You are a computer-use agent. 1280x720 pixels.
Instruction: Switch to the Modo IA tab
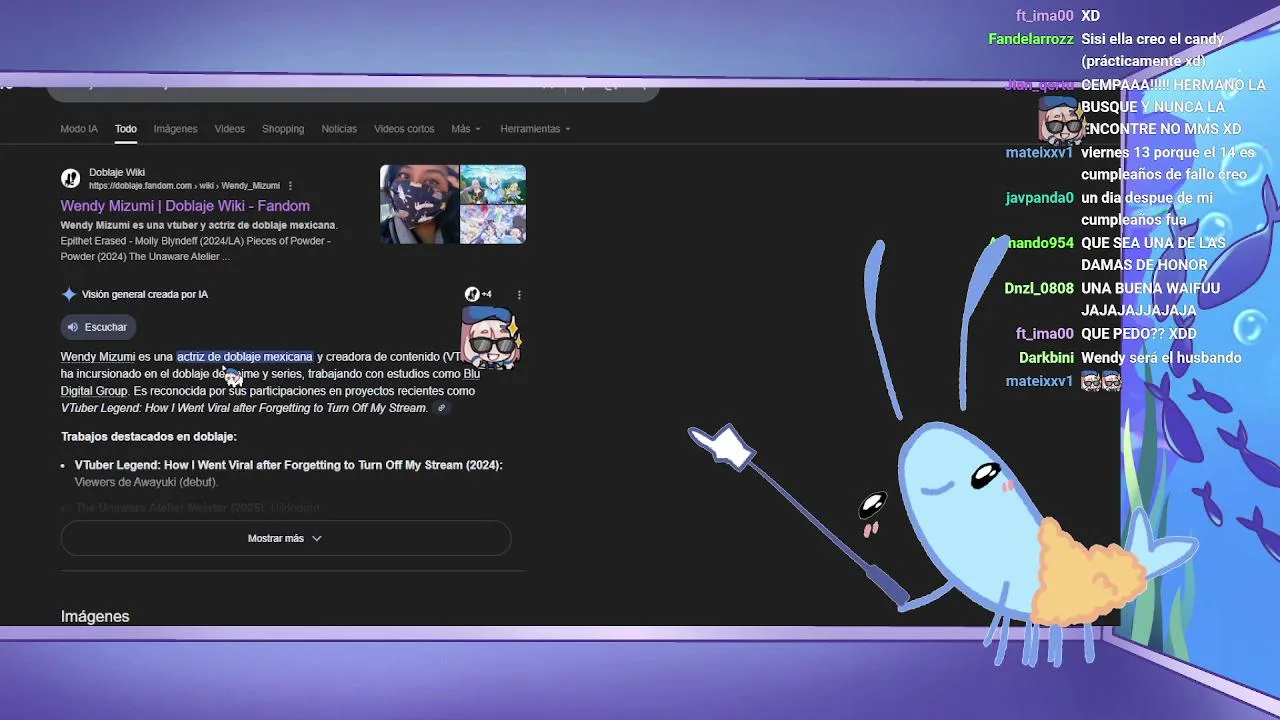(79, 129)
